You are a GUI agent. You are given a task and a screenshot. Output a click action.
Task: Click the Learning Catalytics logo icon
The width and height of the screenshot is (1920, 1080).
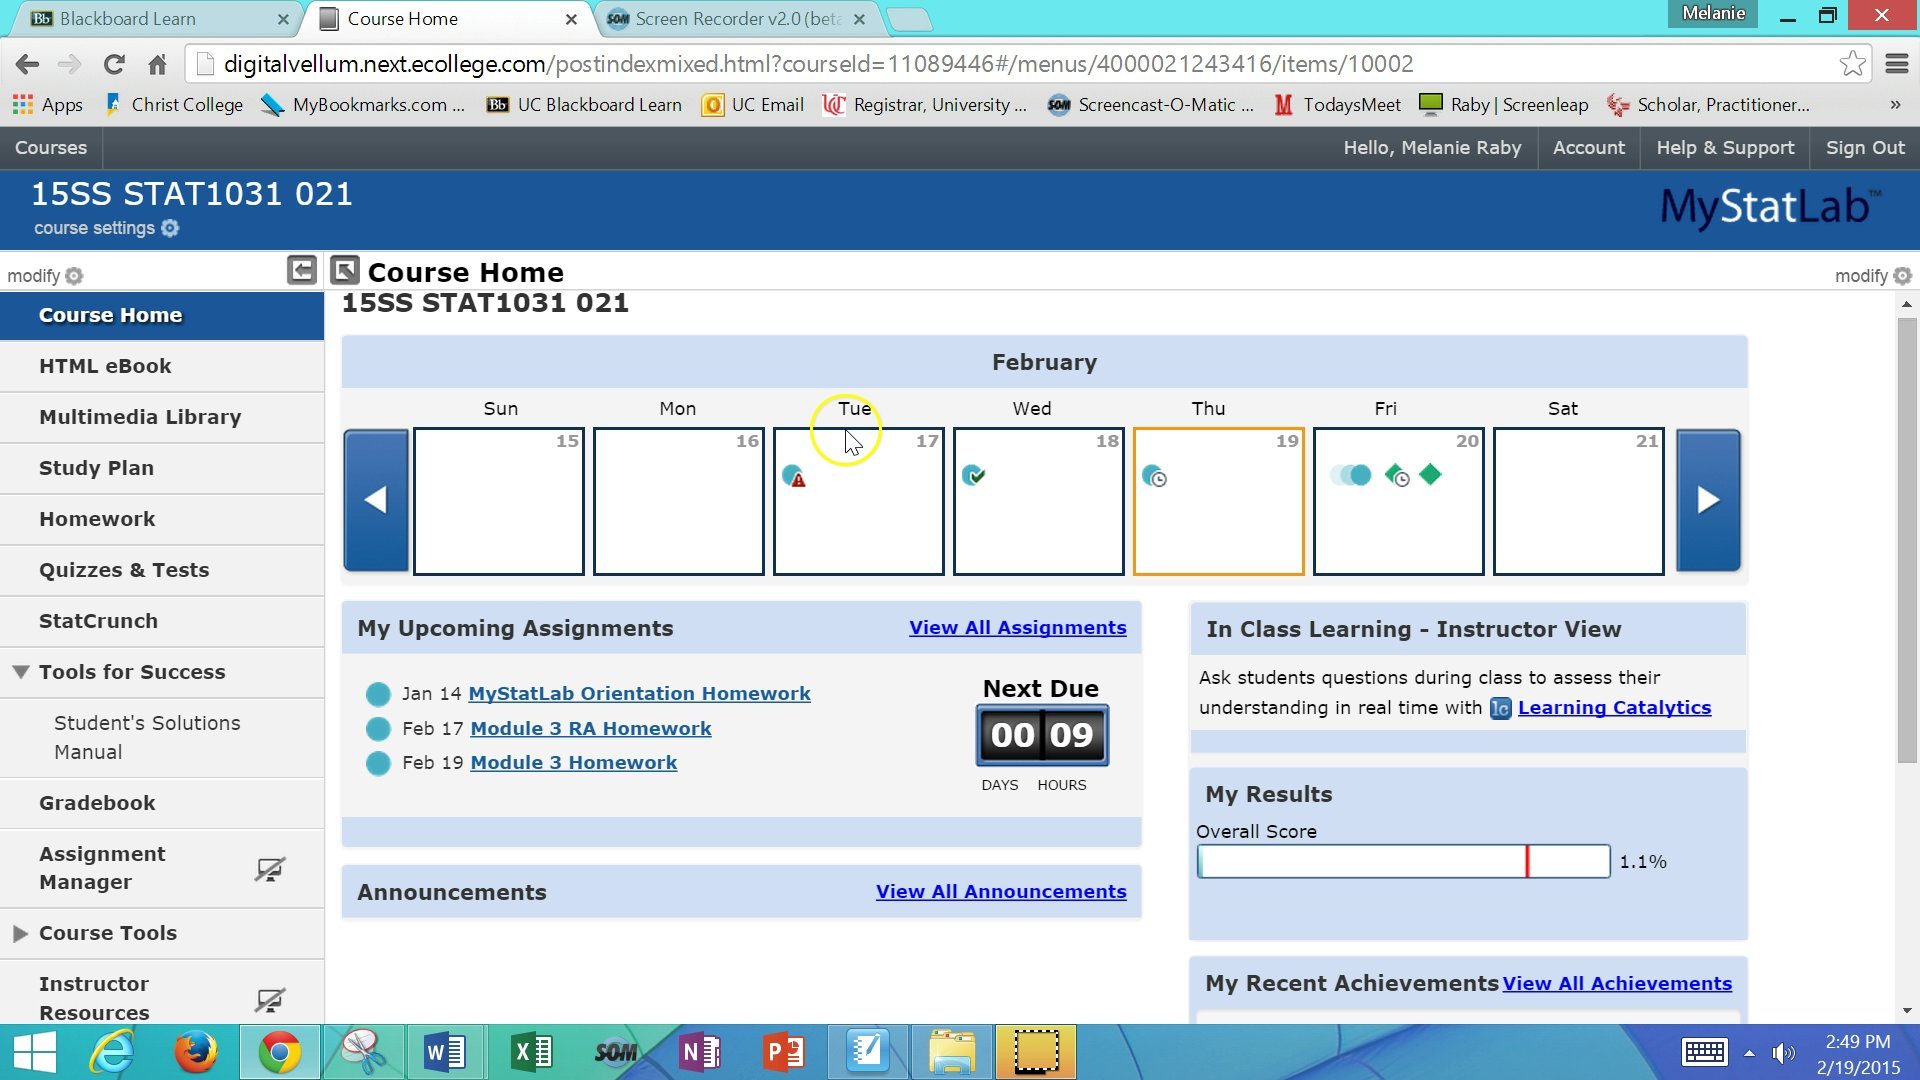1500,709
